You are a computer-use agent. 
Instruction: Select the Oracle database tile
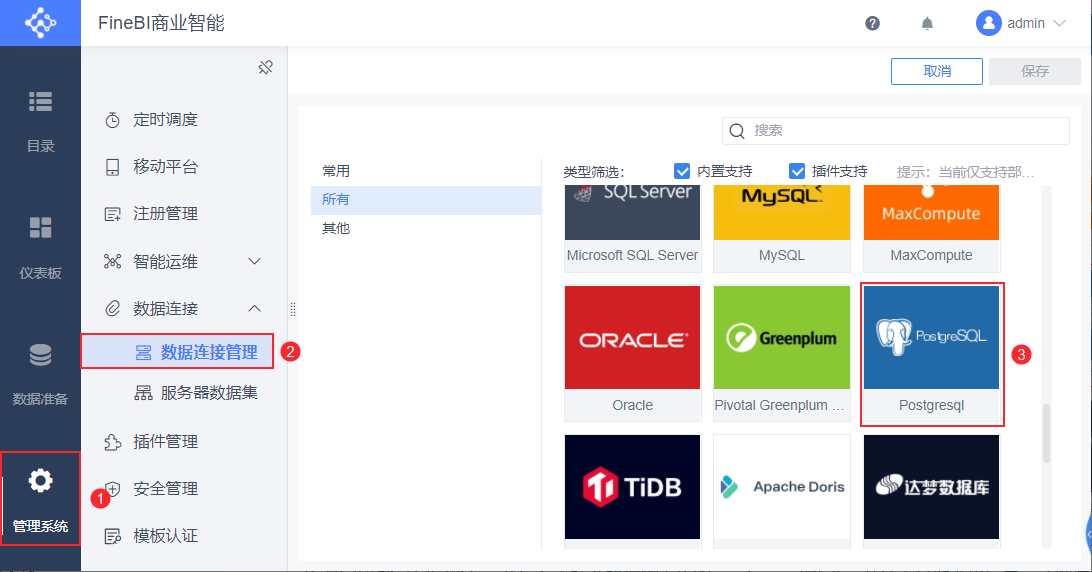(x=632, y=353)
